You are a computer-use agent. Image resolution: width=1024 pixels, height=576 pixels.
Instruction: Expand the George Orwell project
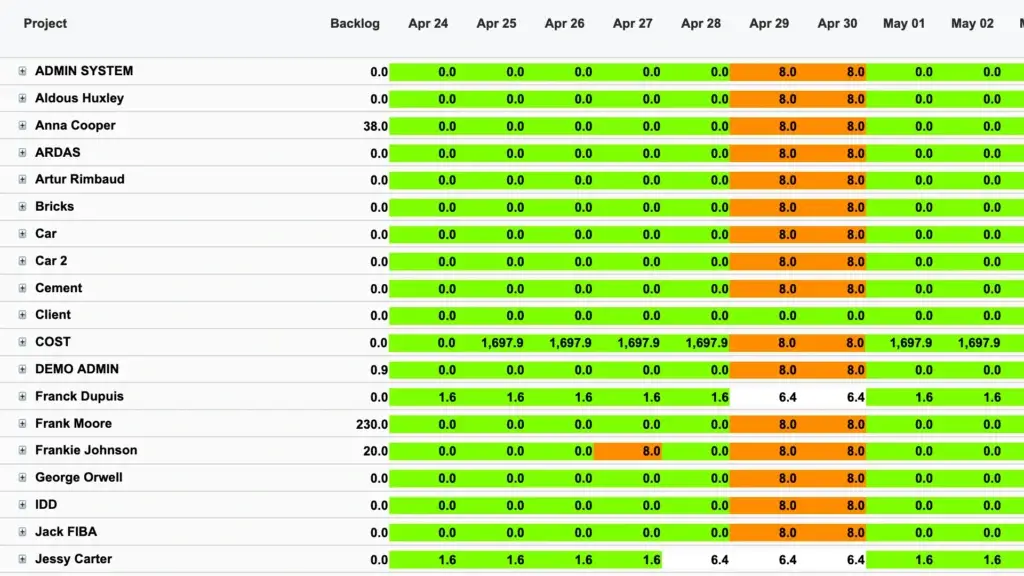(x=22, y=478)
